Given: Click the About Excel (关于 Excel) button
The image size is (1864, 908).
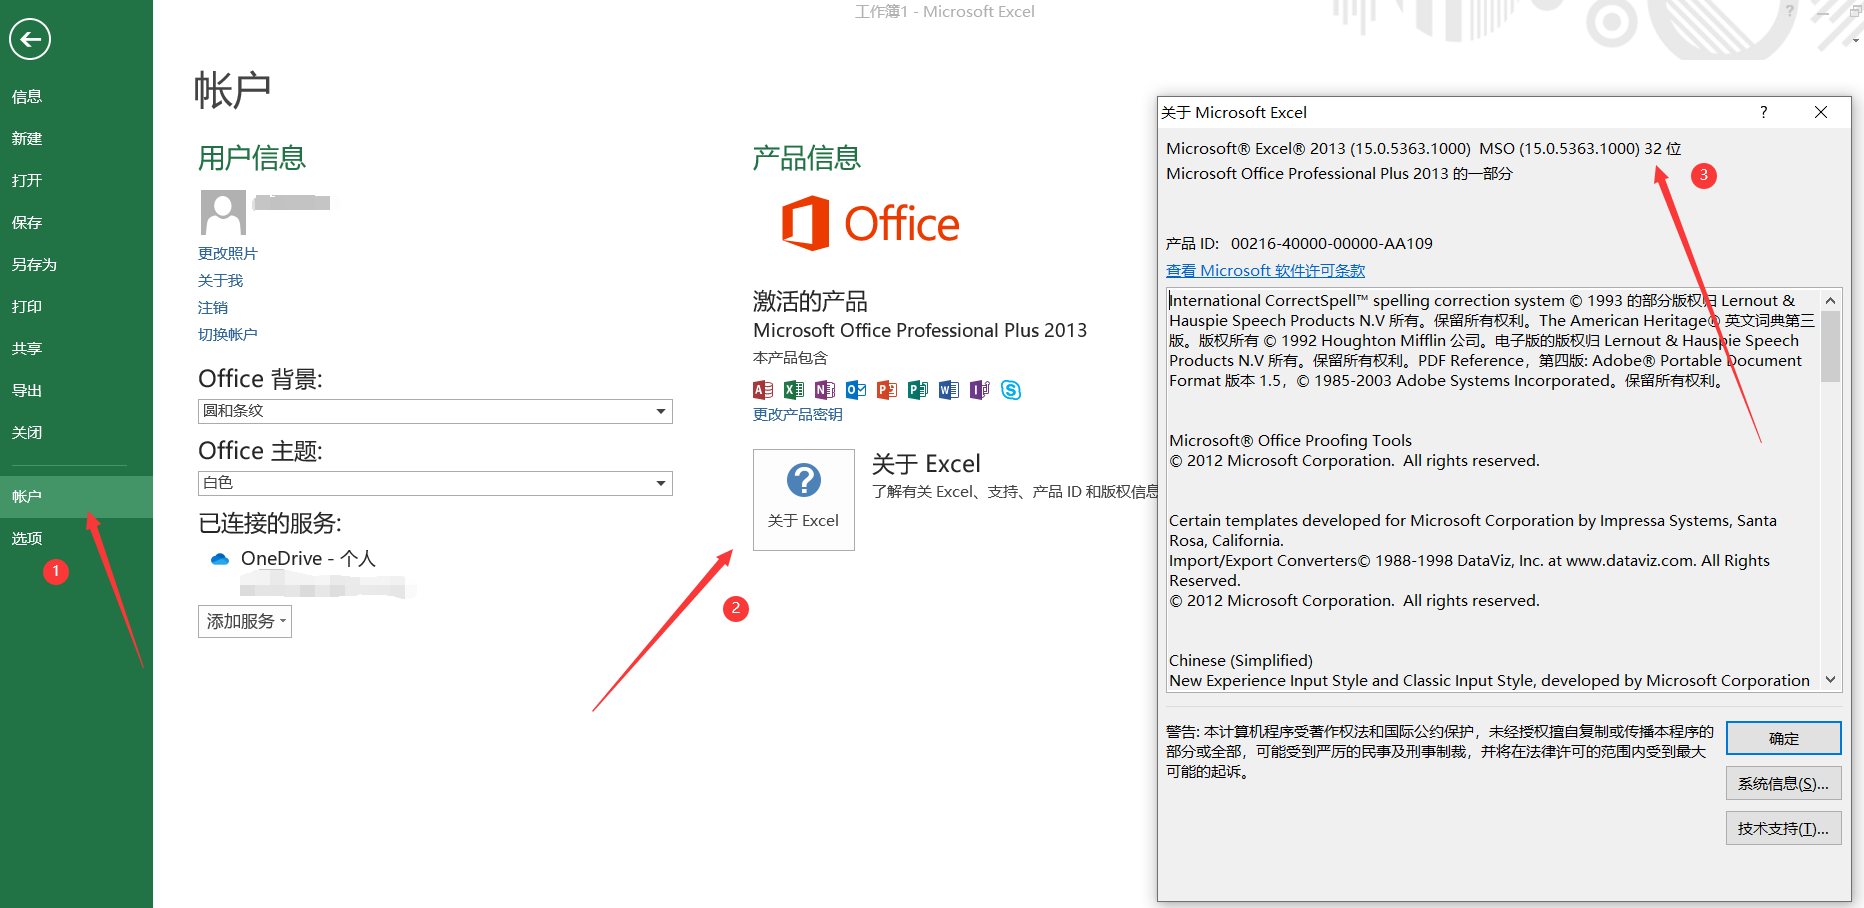Looking at the screenshot, I should (804, 500).
